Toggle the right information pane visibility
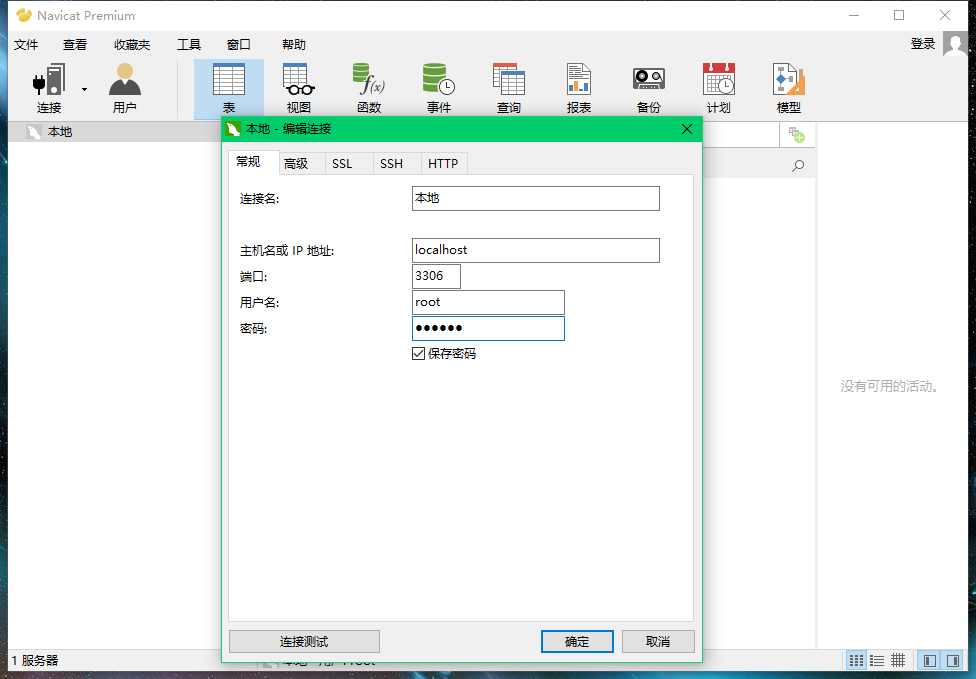This screenshot has height=679, width=976. point(953,660)
